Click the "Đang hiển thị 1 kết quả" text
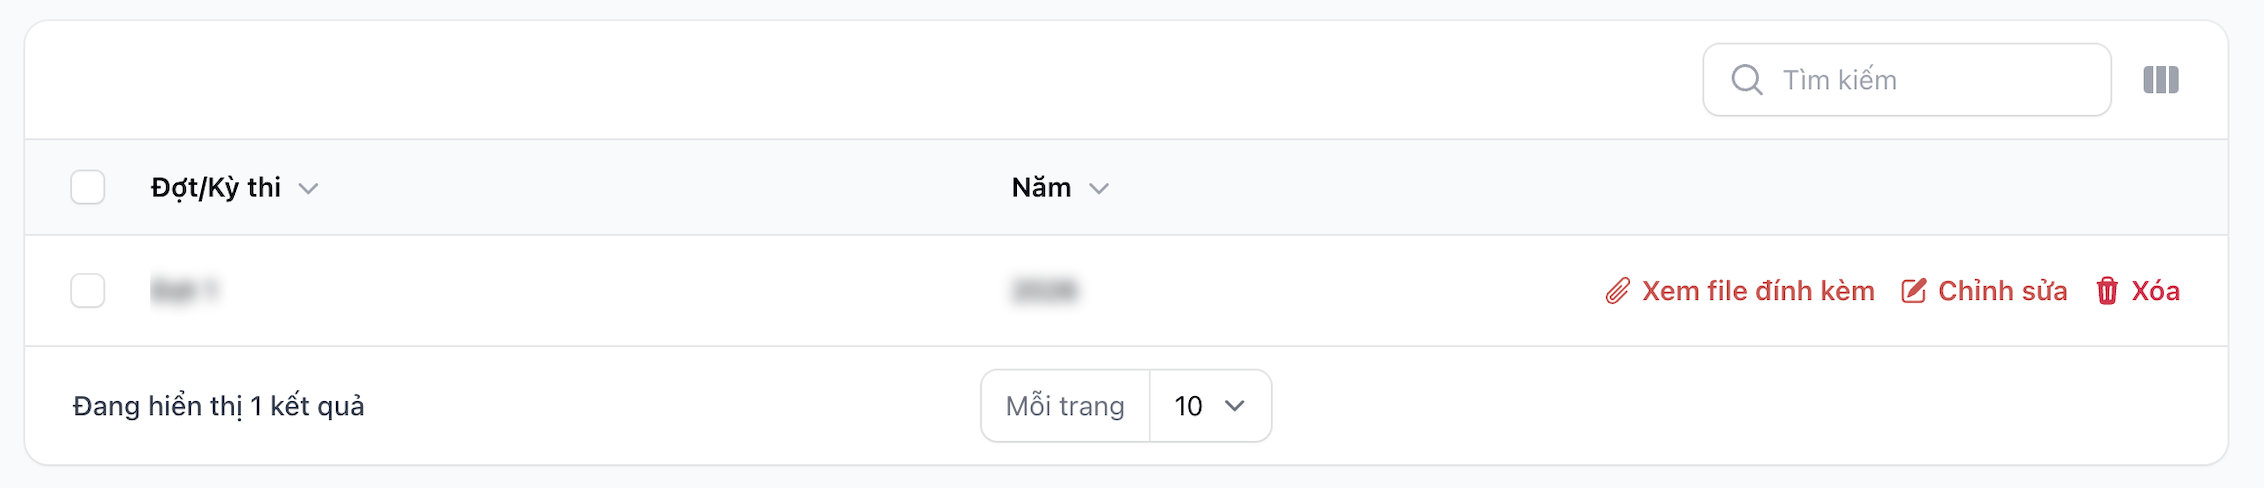 pyautogui.click(x=218, y=406)
